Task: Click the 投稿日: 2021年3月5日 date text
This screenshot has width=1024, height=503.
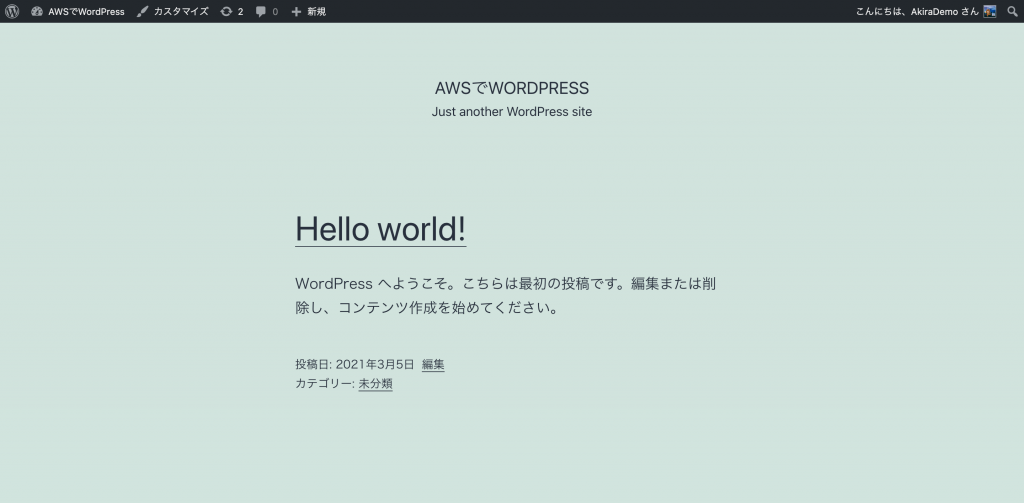Action: [x=355, y=365]
